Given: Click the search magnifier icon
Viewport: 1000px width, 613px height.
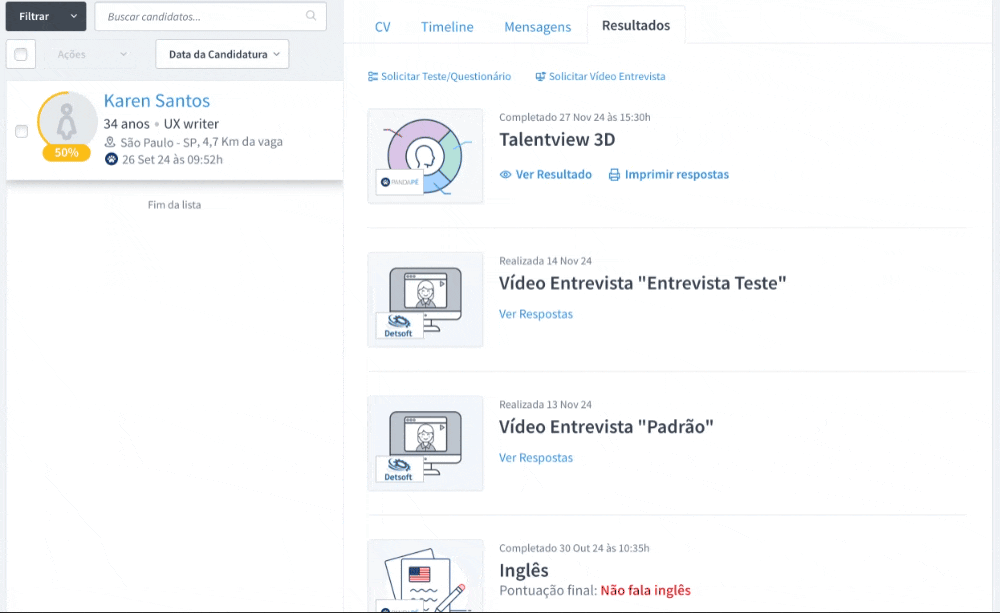Looking at the screenshot, I should [x=312, y=16].
